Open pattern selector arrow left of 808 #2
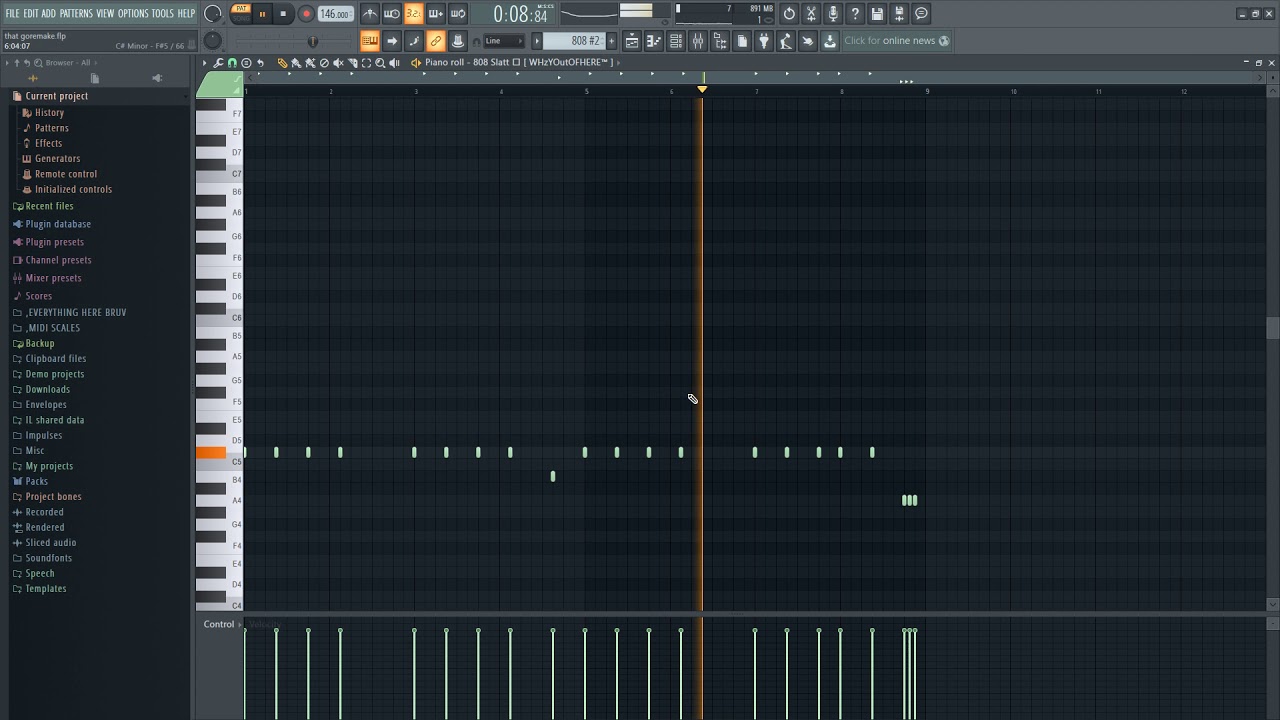Image resolution: width=1280 pixels, height=720 pixels. (x=537, y=41)
